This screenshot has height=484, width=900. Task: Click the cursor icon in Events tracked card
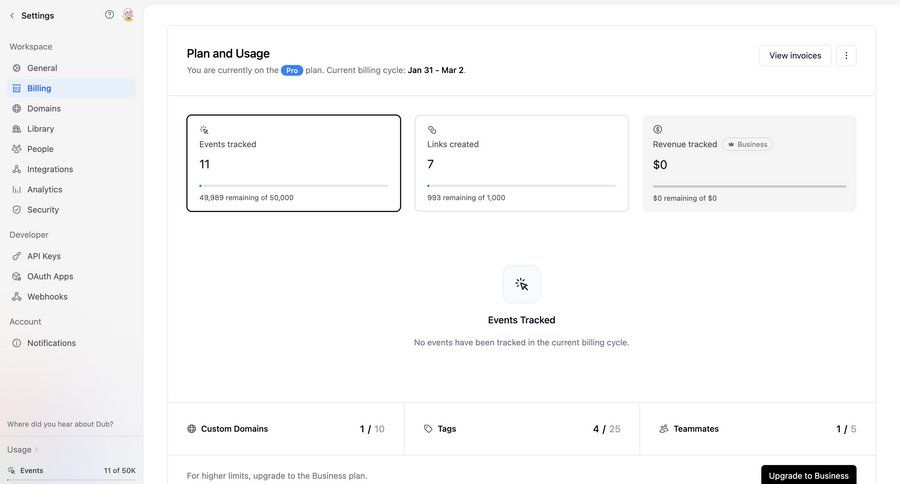coord(204,130)
